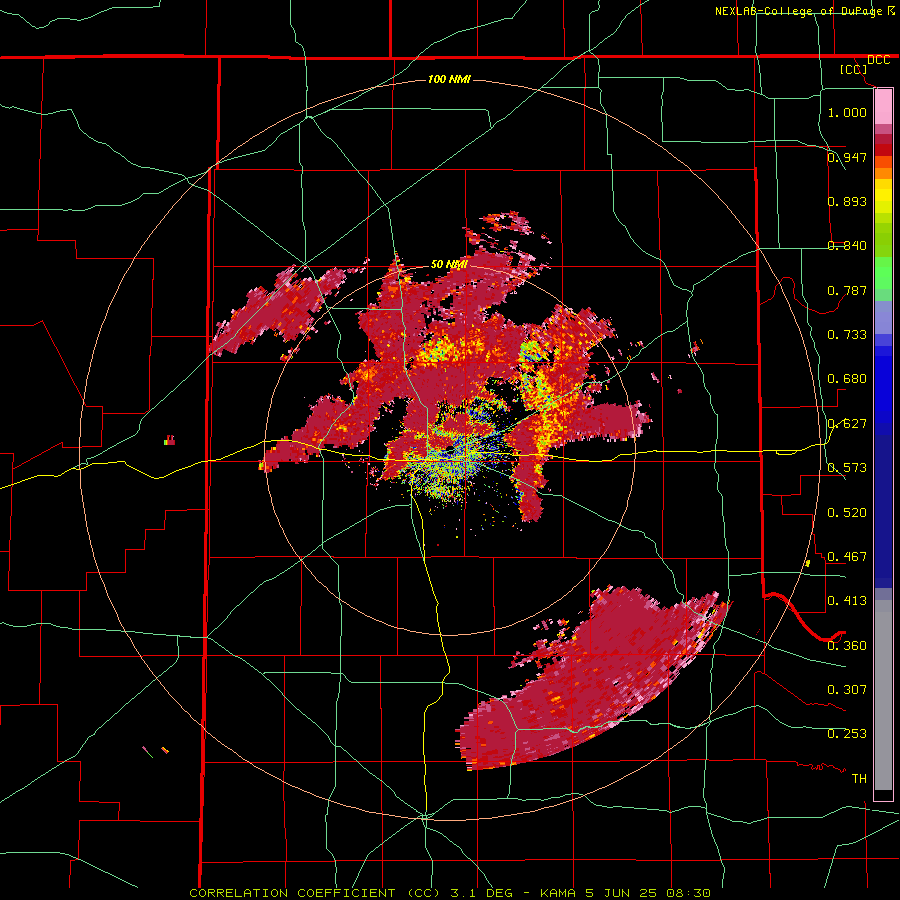Pick the gray segment of the color bar
The width and height of the screenshot is (900, 900).
coord(883,695)
